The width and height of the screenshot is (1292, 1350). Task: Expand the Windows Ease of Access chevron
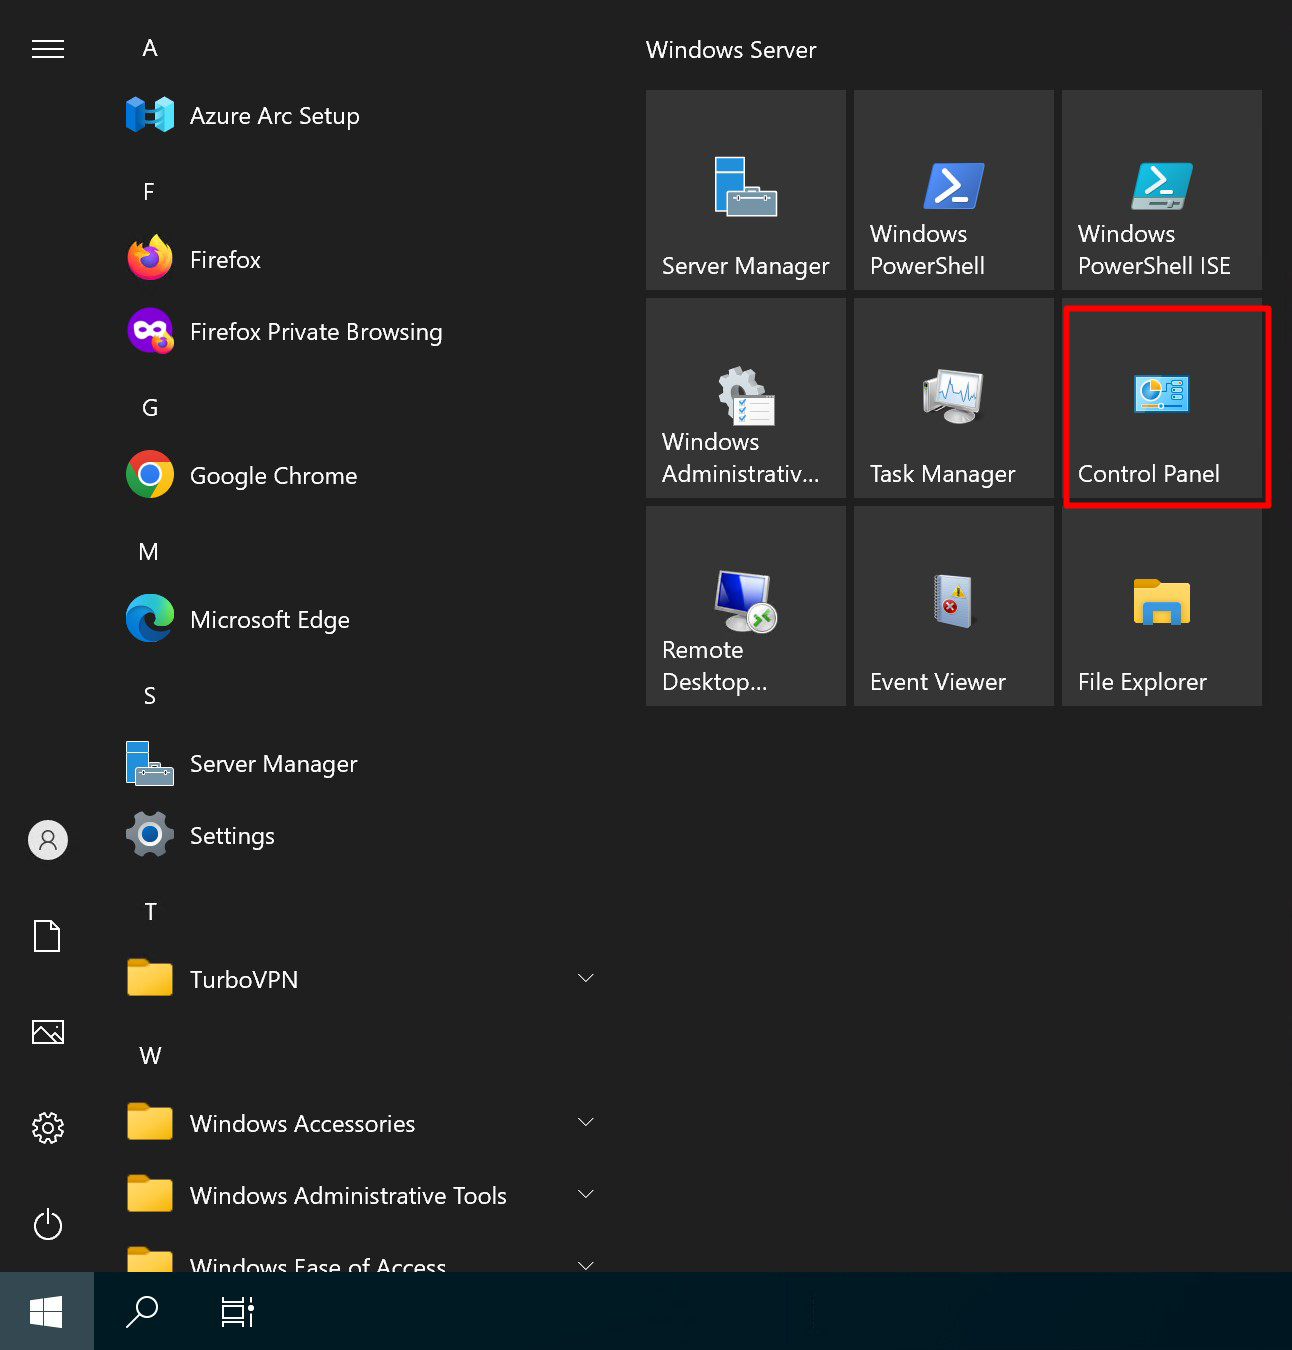586,1264
